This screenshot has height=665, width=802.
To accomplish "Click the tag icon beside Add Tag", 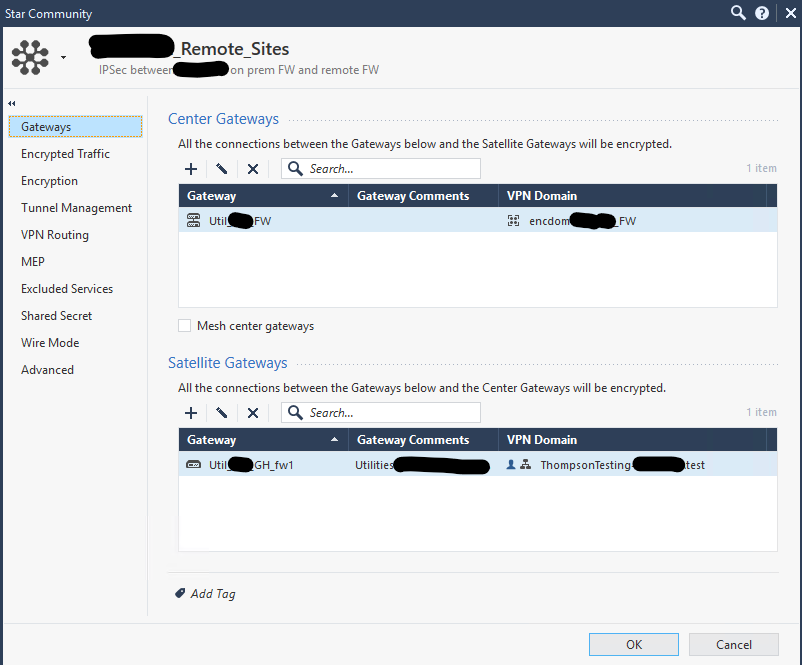I will click(x=180, y=593).
